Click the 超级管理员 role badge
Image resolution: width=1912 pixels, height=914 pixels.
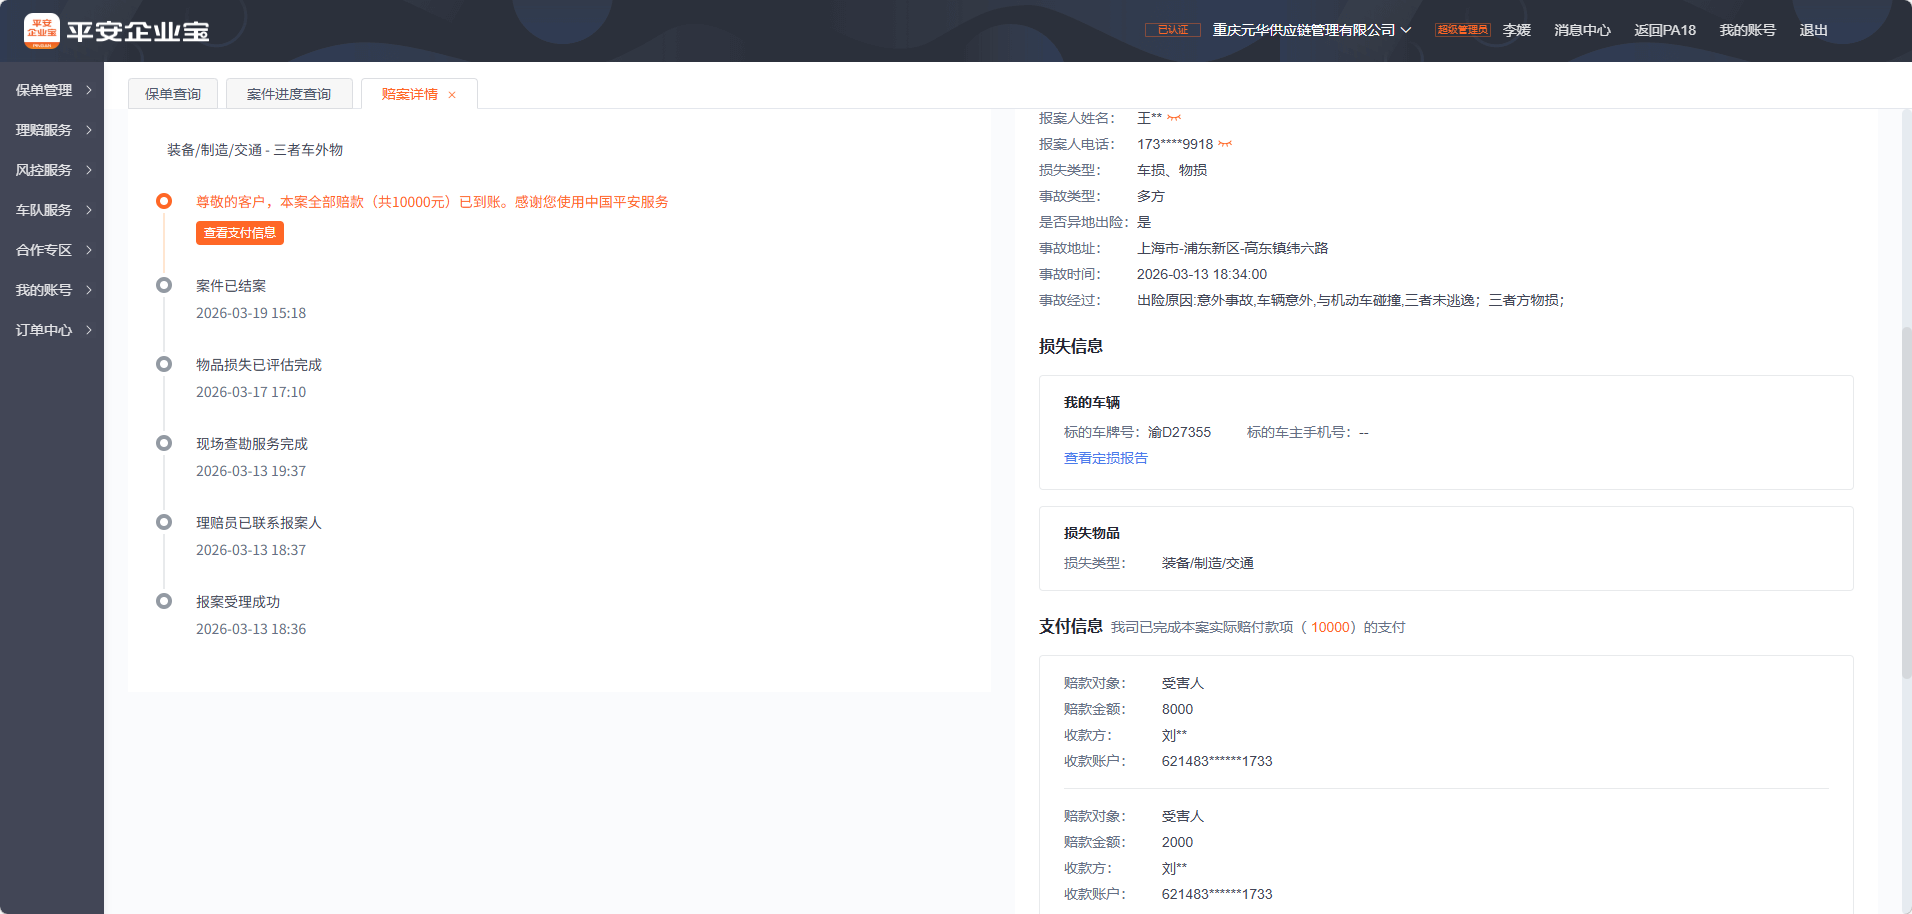tap(1462, 30)
